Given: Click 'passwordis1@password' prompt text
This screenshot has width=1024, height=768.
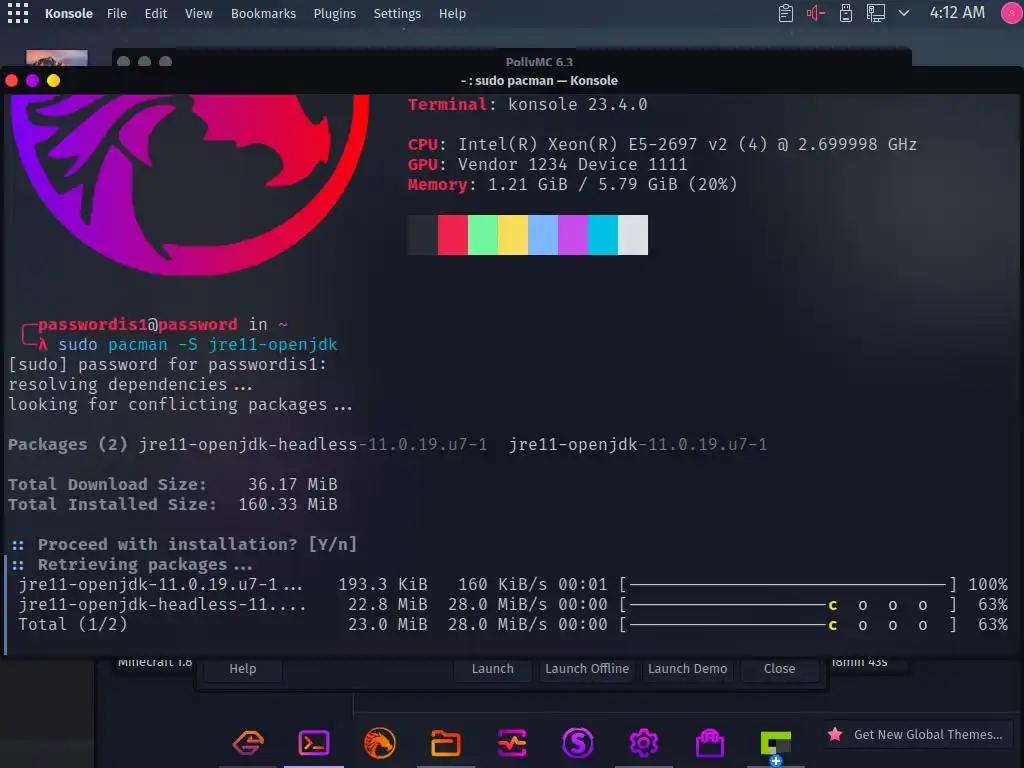Looking at the screenshot, I should pos(138,324).
